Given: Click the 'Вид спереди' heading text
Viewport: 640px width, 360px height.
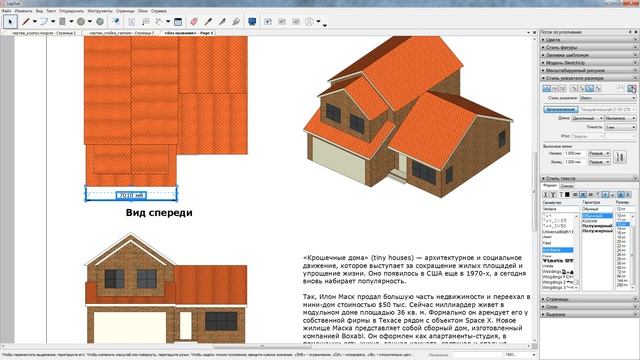Looking at the screenshot, I should click(159, 213).
